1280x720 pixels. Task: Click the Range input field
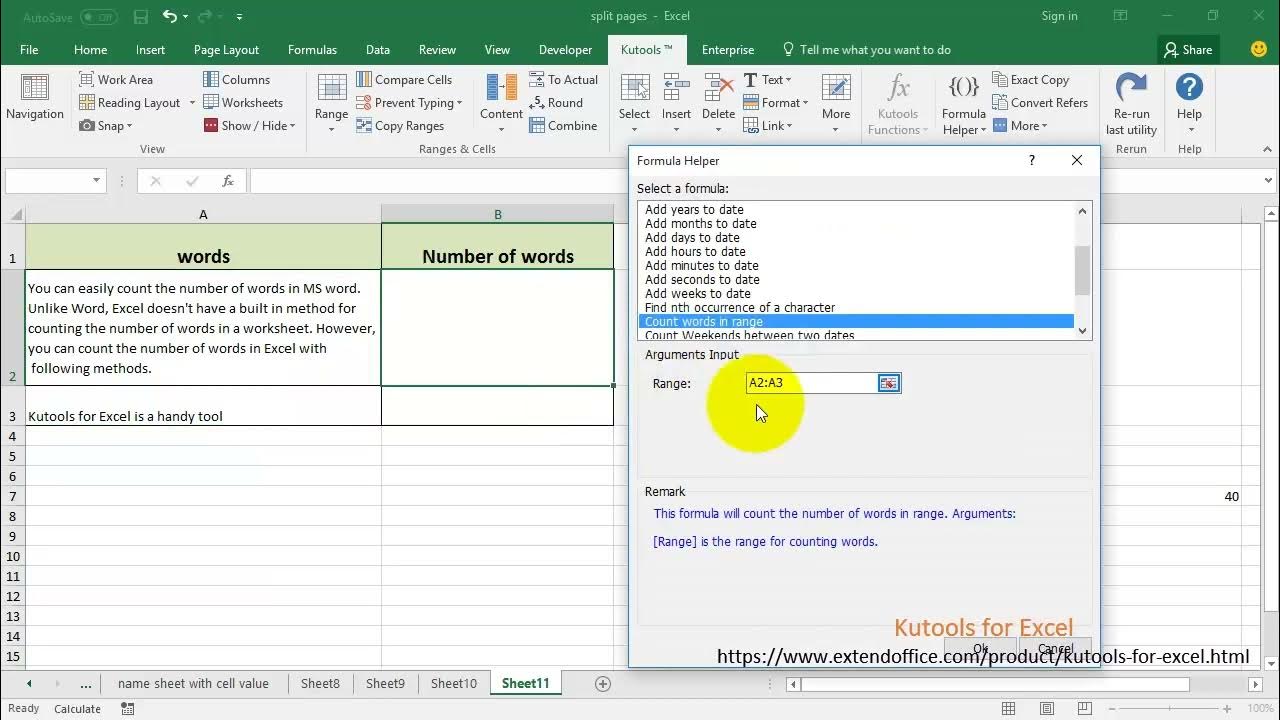coord(812,383)
